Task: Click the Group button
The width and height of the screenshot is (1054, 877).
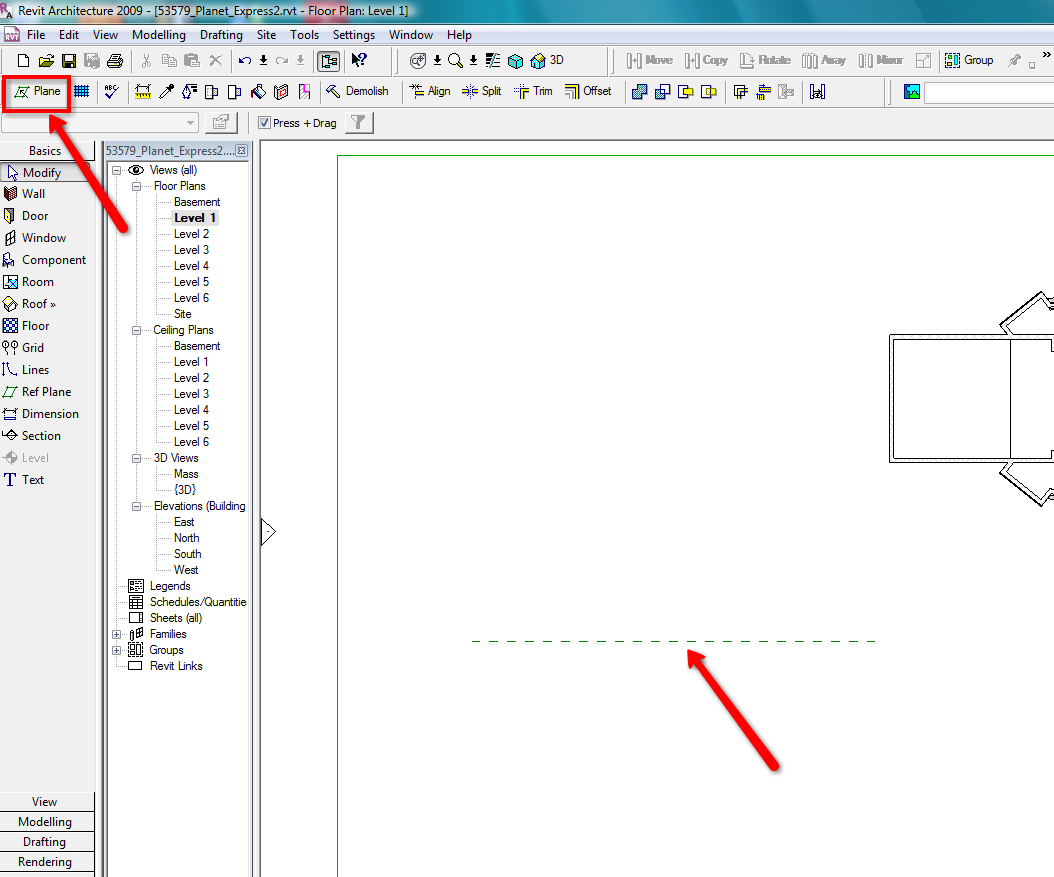Action: [969, 60]
